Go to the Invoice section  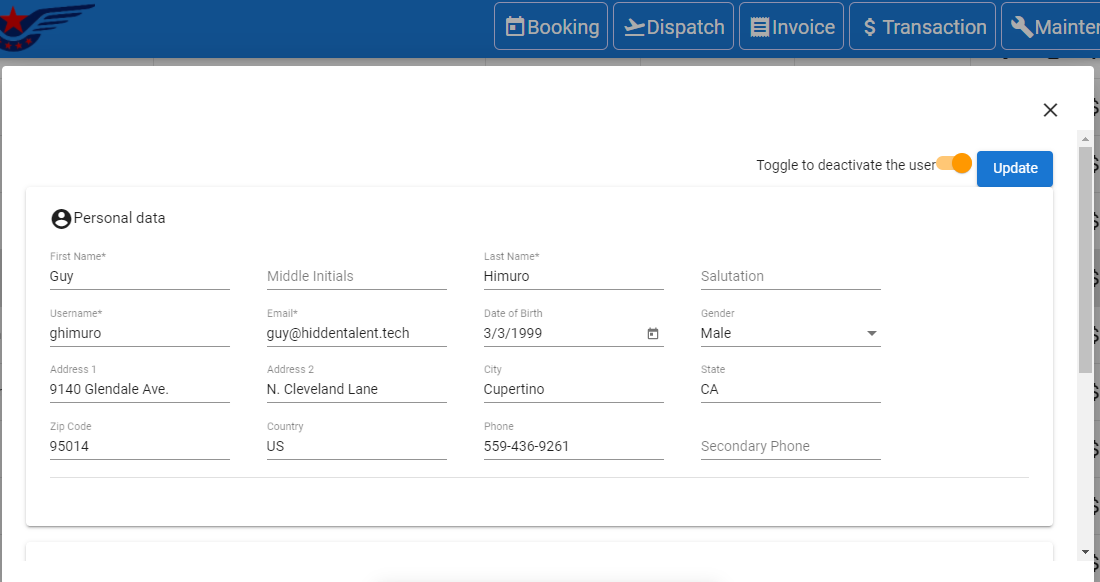pos(791,27)
